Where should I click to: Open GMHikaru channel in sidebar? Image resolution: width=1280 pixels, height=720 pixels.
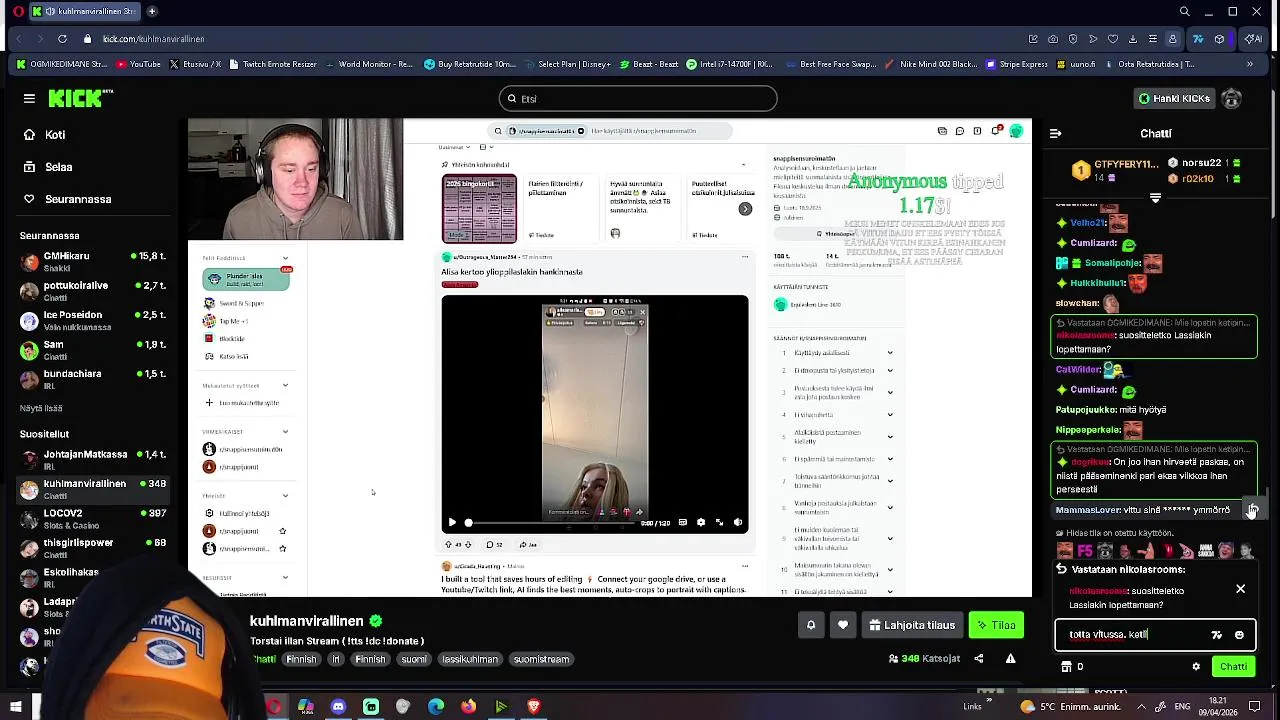[93, 261]
